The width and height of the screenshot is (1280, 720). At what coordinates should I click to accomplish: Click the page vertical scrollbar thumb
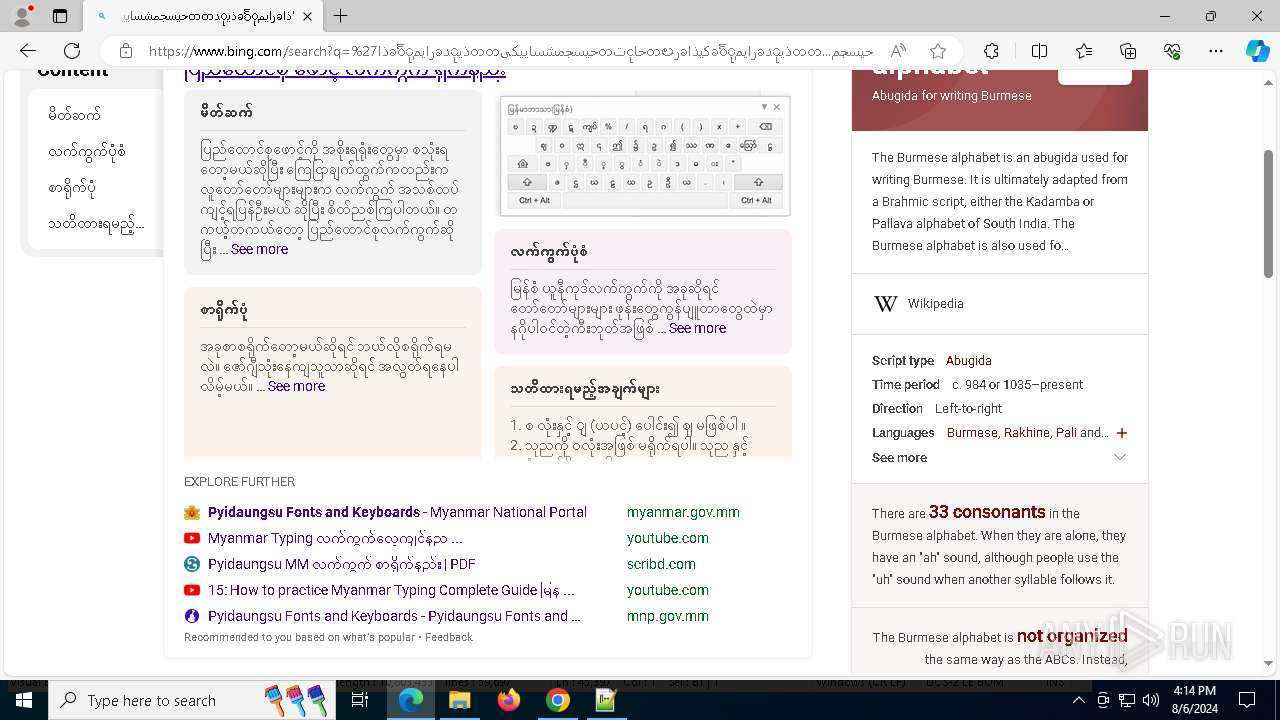pyautogui.click(x=1268, y=213)
